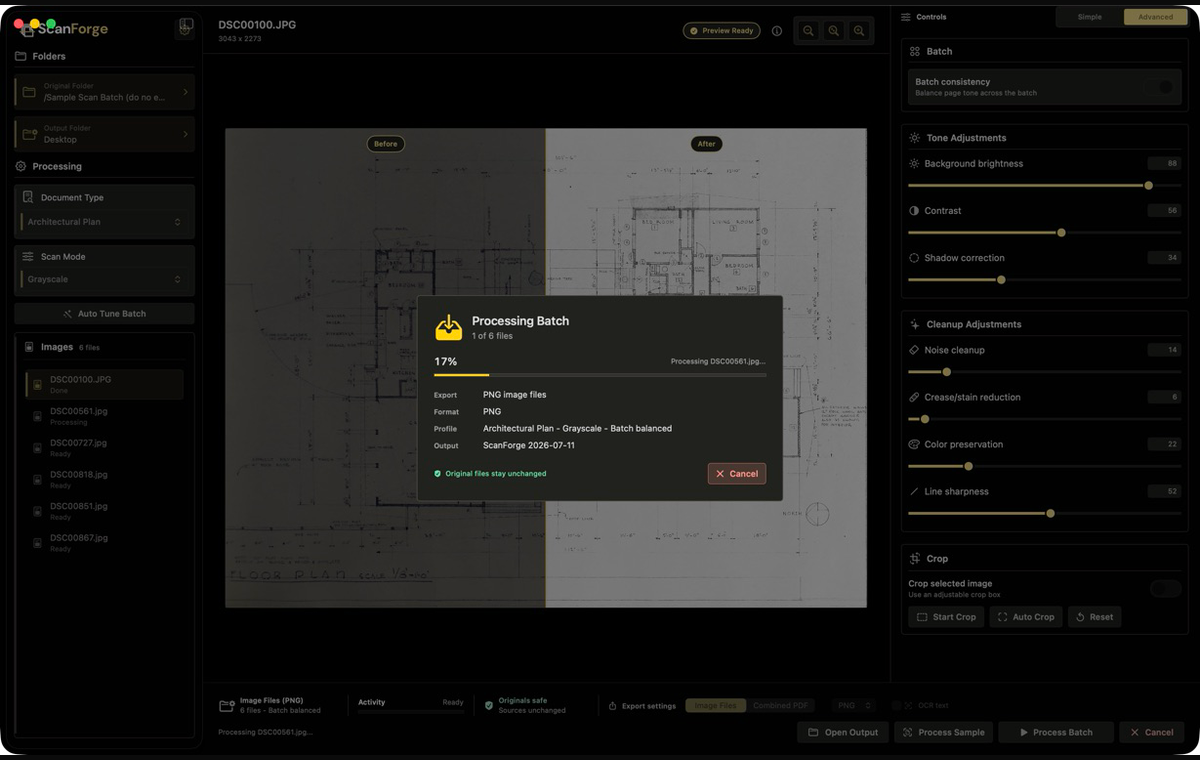This screenshot has width=1200, height=760.
Task: Click the Contrast half-circle icon
Action: coord(914,211)
